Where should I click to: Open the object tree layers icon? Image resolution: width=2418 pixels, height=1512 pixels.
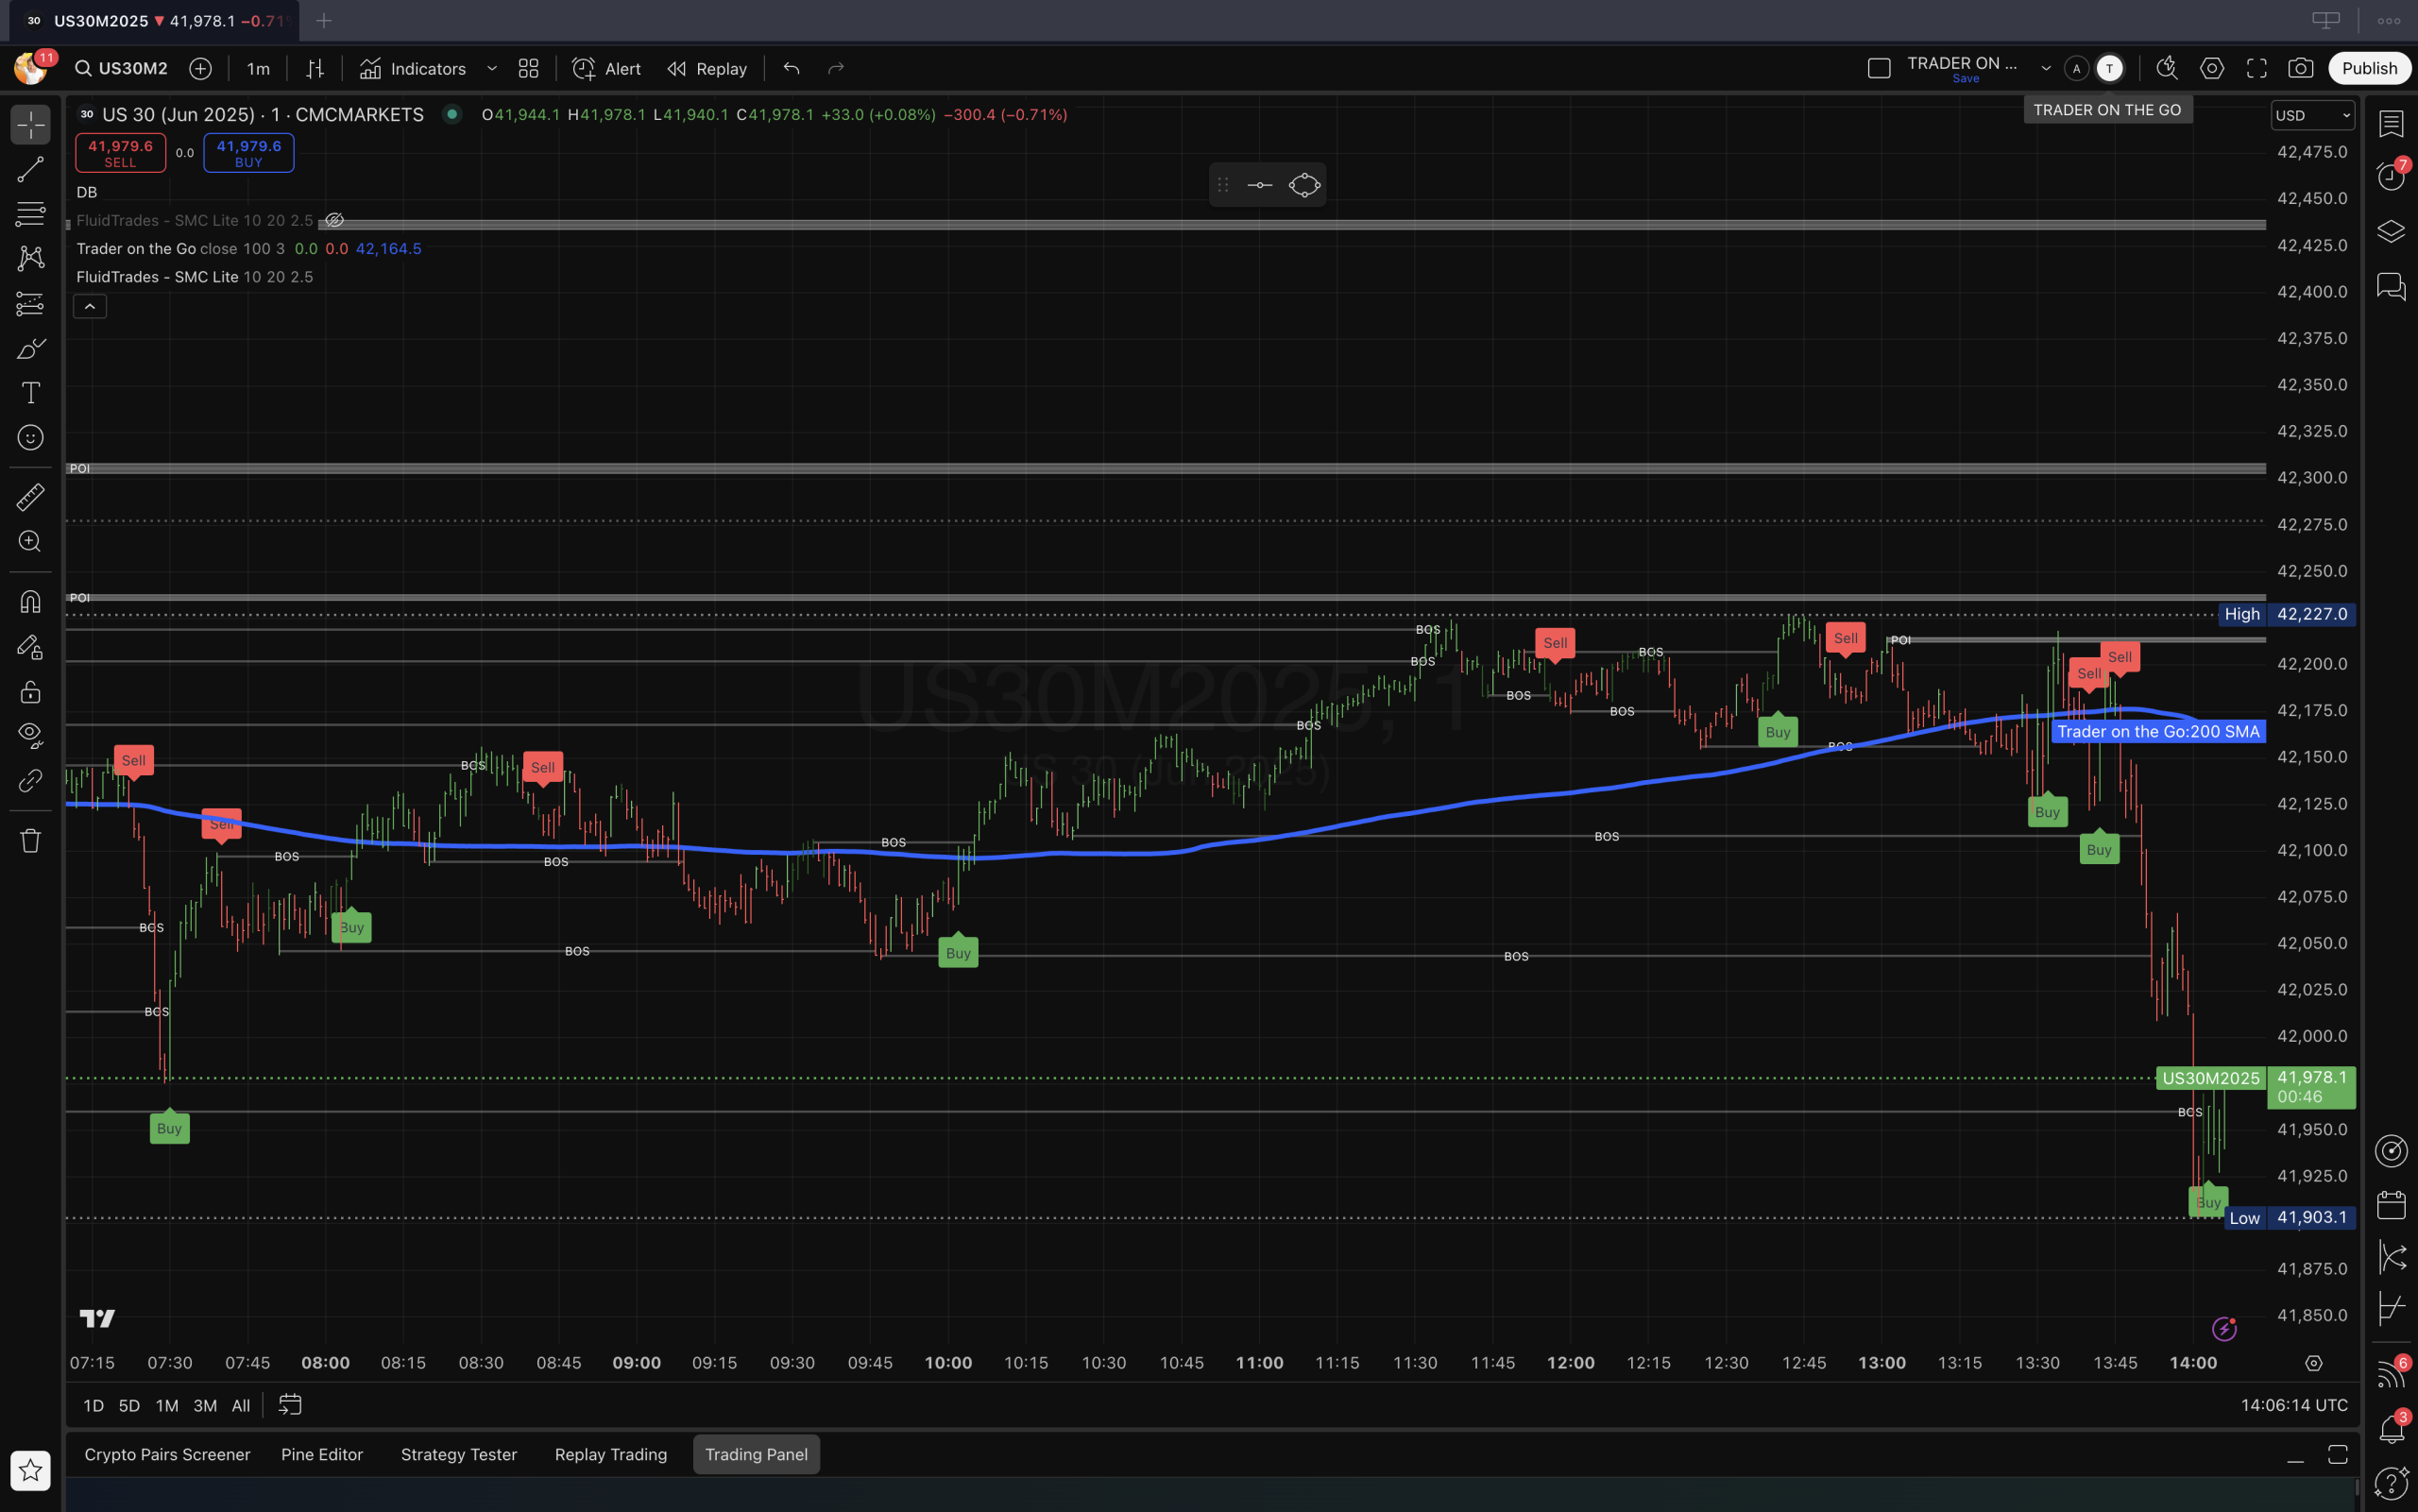coord(2391,232)
